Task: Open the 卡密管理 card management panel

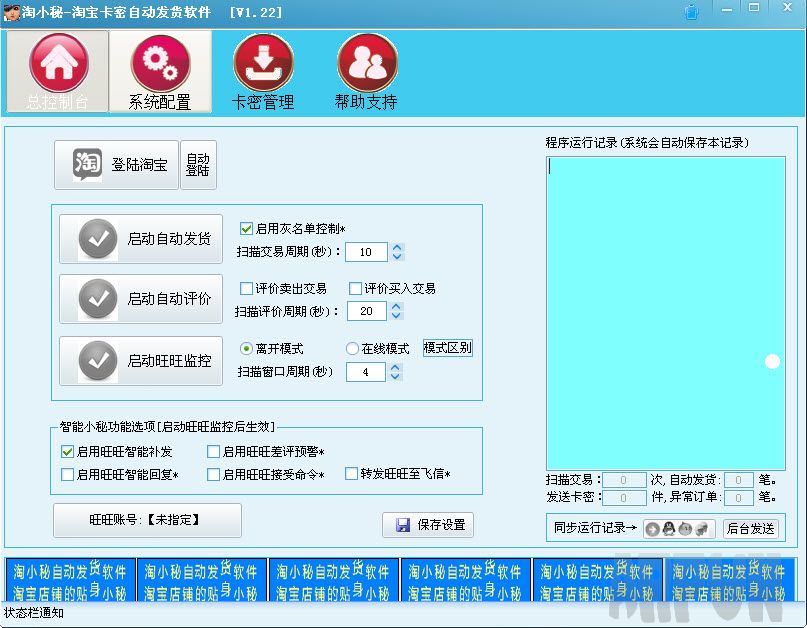Action: 262,70
